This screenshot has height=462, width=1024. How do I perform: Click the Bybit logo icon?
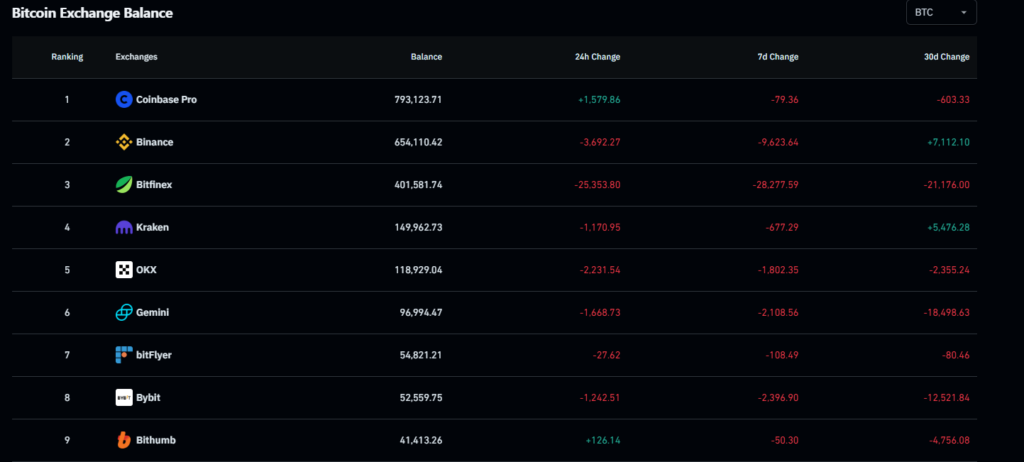[124, 397]
